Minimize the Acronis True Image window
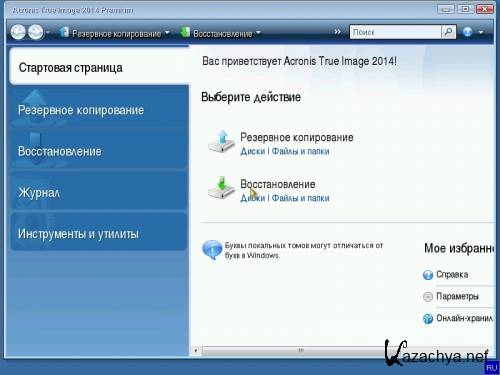 [446, 9]
